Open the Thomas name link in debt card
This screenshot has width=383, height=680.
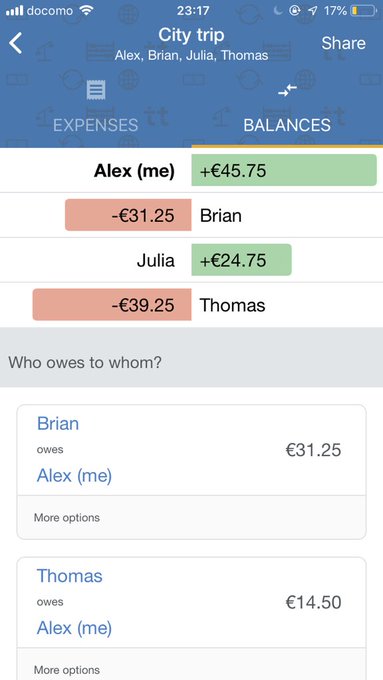[70, 575]
